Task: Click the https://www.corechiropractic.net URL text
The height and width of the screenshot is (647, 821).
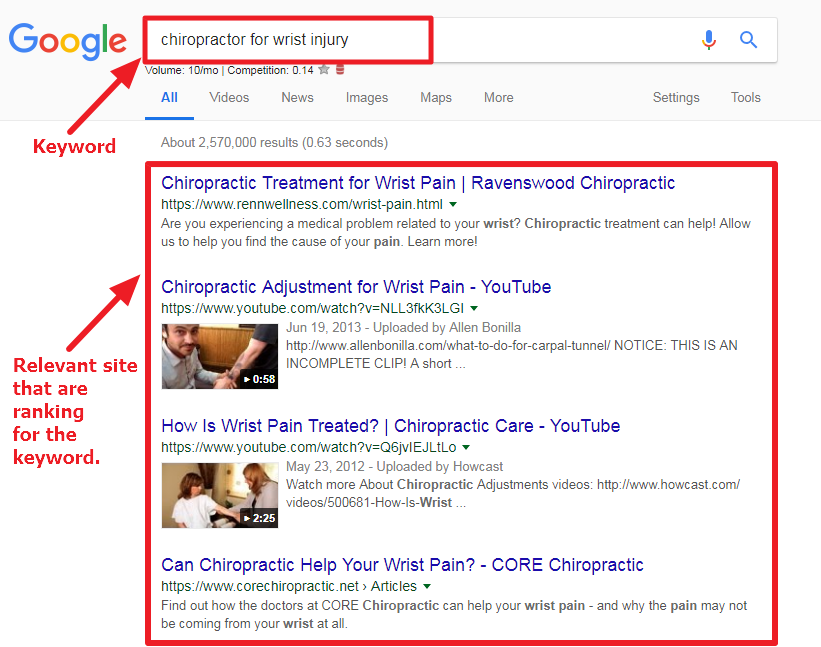Action: 260,586
